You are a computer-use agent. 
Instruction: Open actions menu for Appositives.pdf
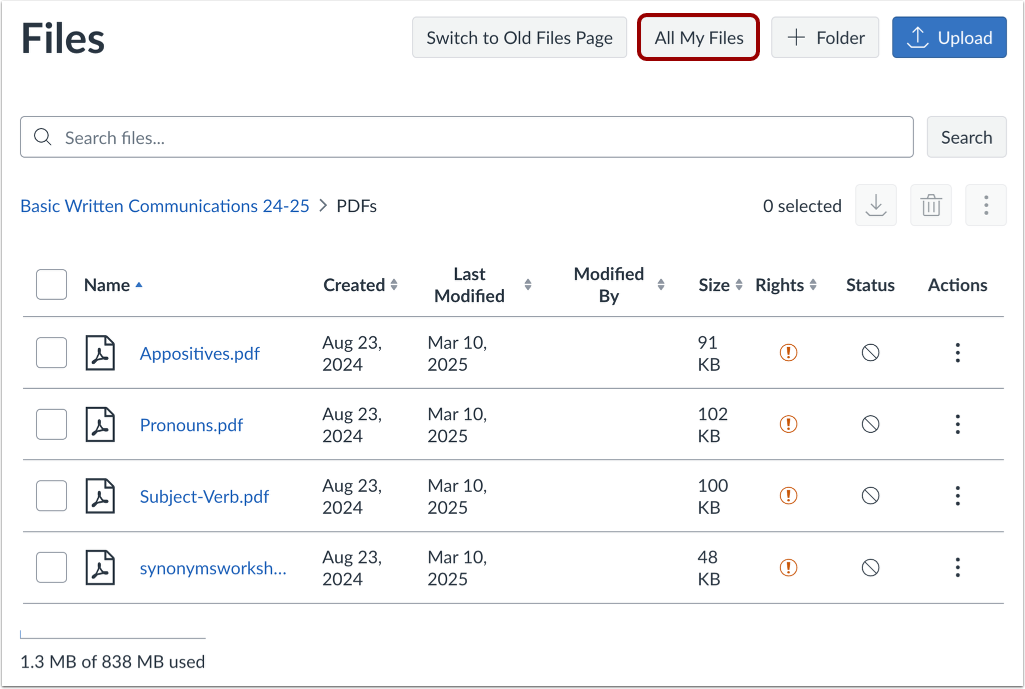tap(957, 353)
